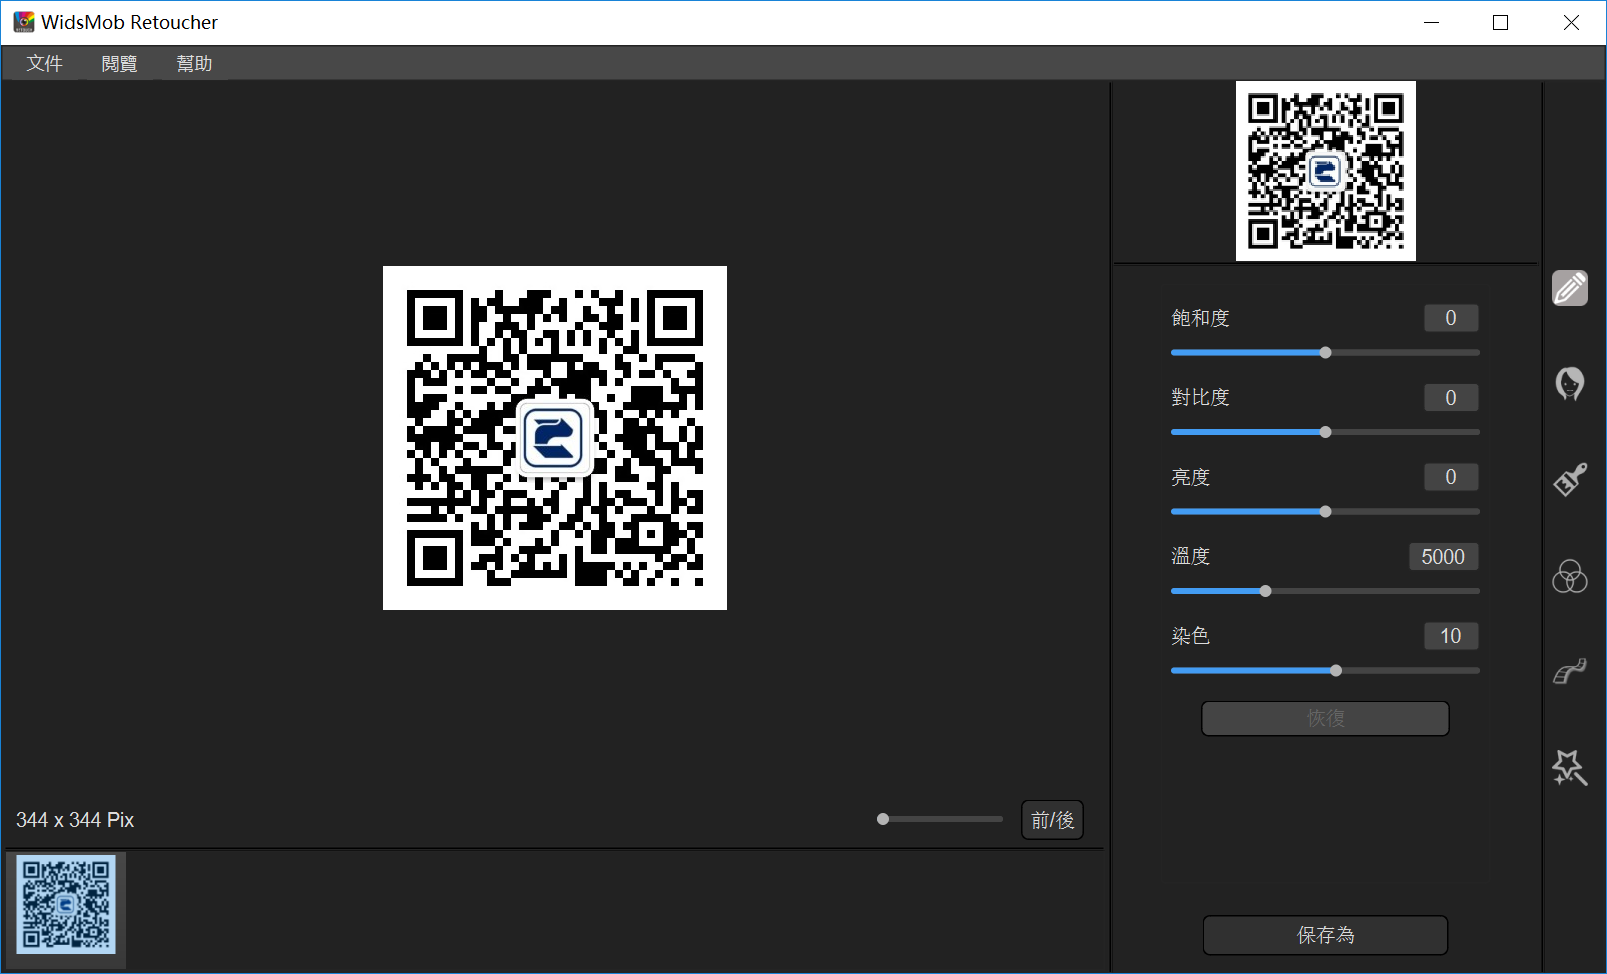Image resolution: width=1607 pixels, height=974 pixels.
Task: Open the 文件 menu
Action: point(44,63)
